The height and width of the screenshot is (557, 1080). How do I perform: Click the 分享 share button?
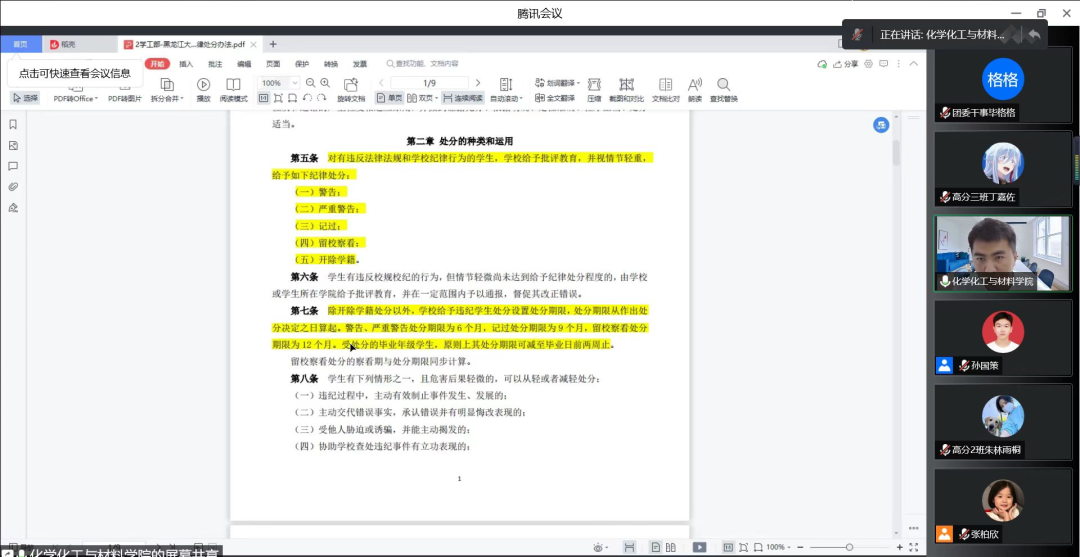(x=845, y=64)
